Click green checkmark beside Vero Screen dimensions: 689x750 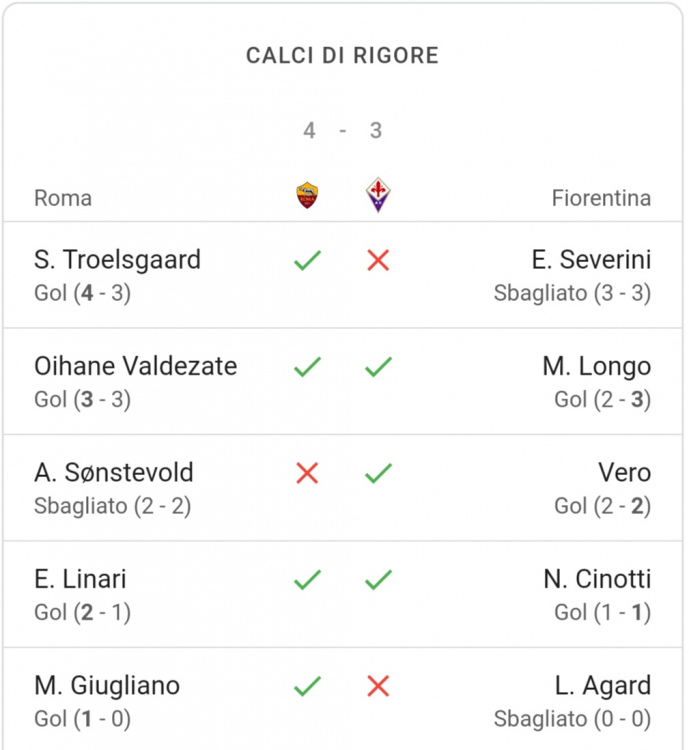click(x=378, y=474)
